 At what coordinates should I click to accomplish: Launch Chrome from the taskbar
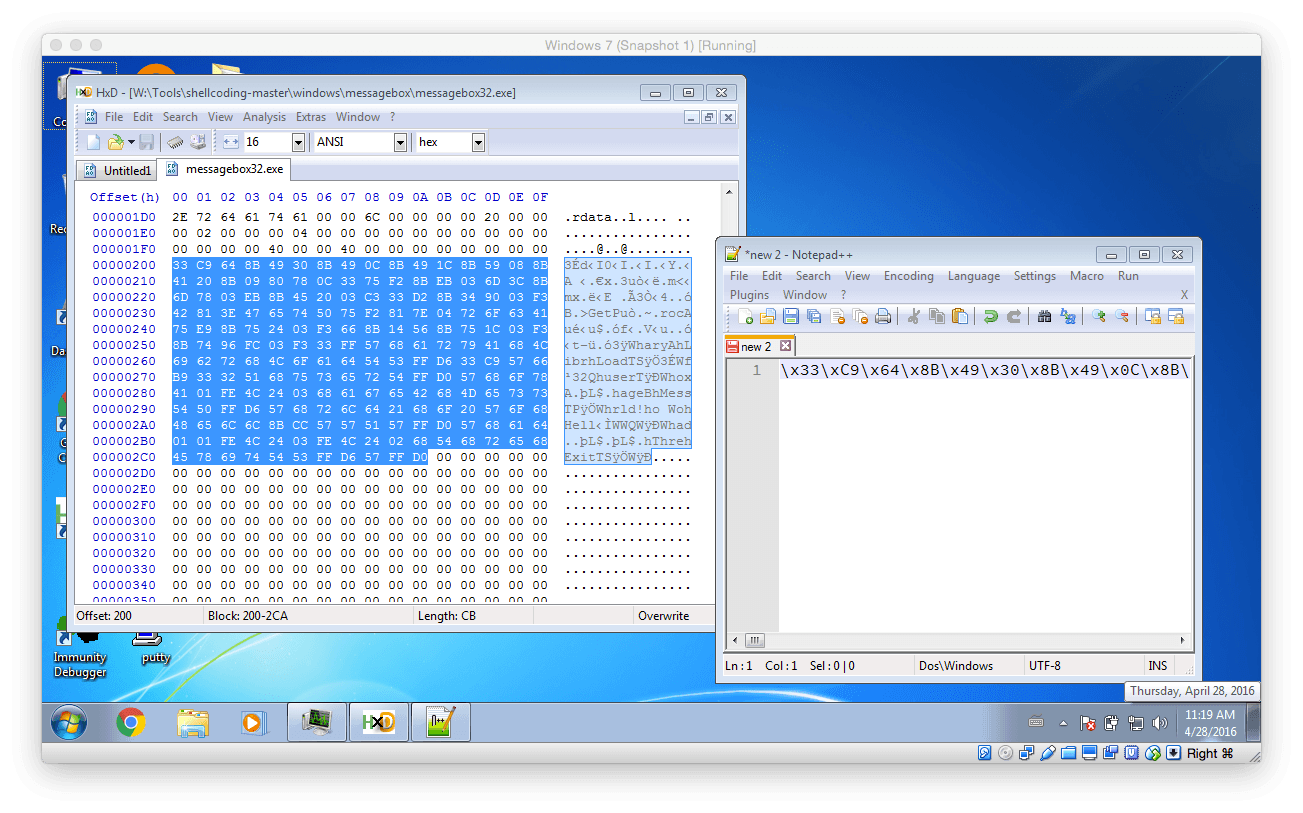(x=131, y=722)
